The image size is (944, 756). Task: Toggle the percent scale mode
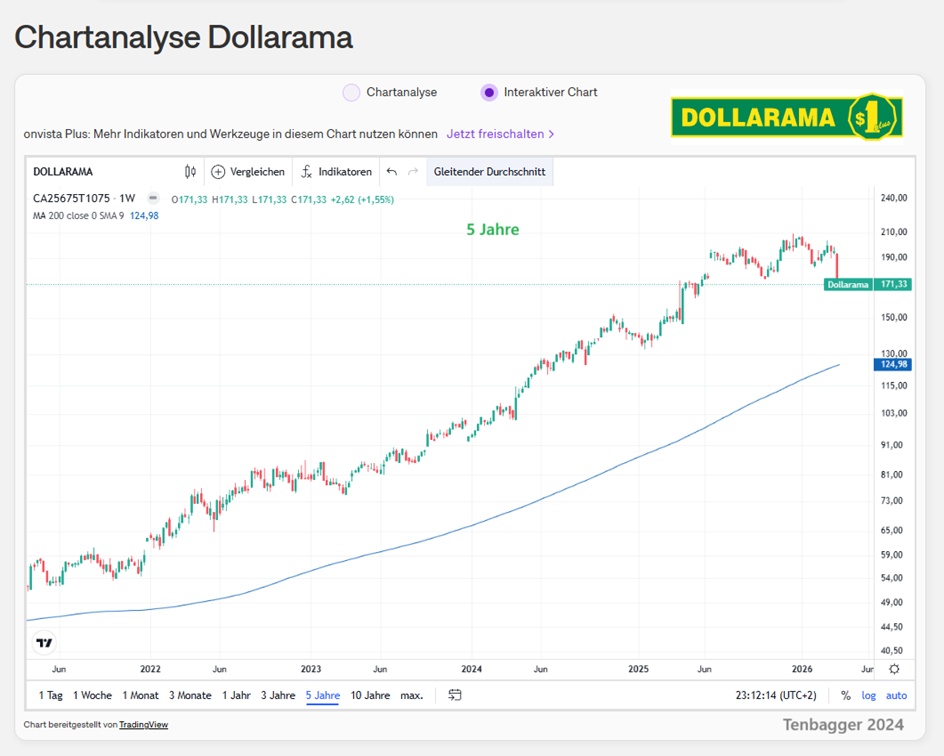click(x=846, y=695)
